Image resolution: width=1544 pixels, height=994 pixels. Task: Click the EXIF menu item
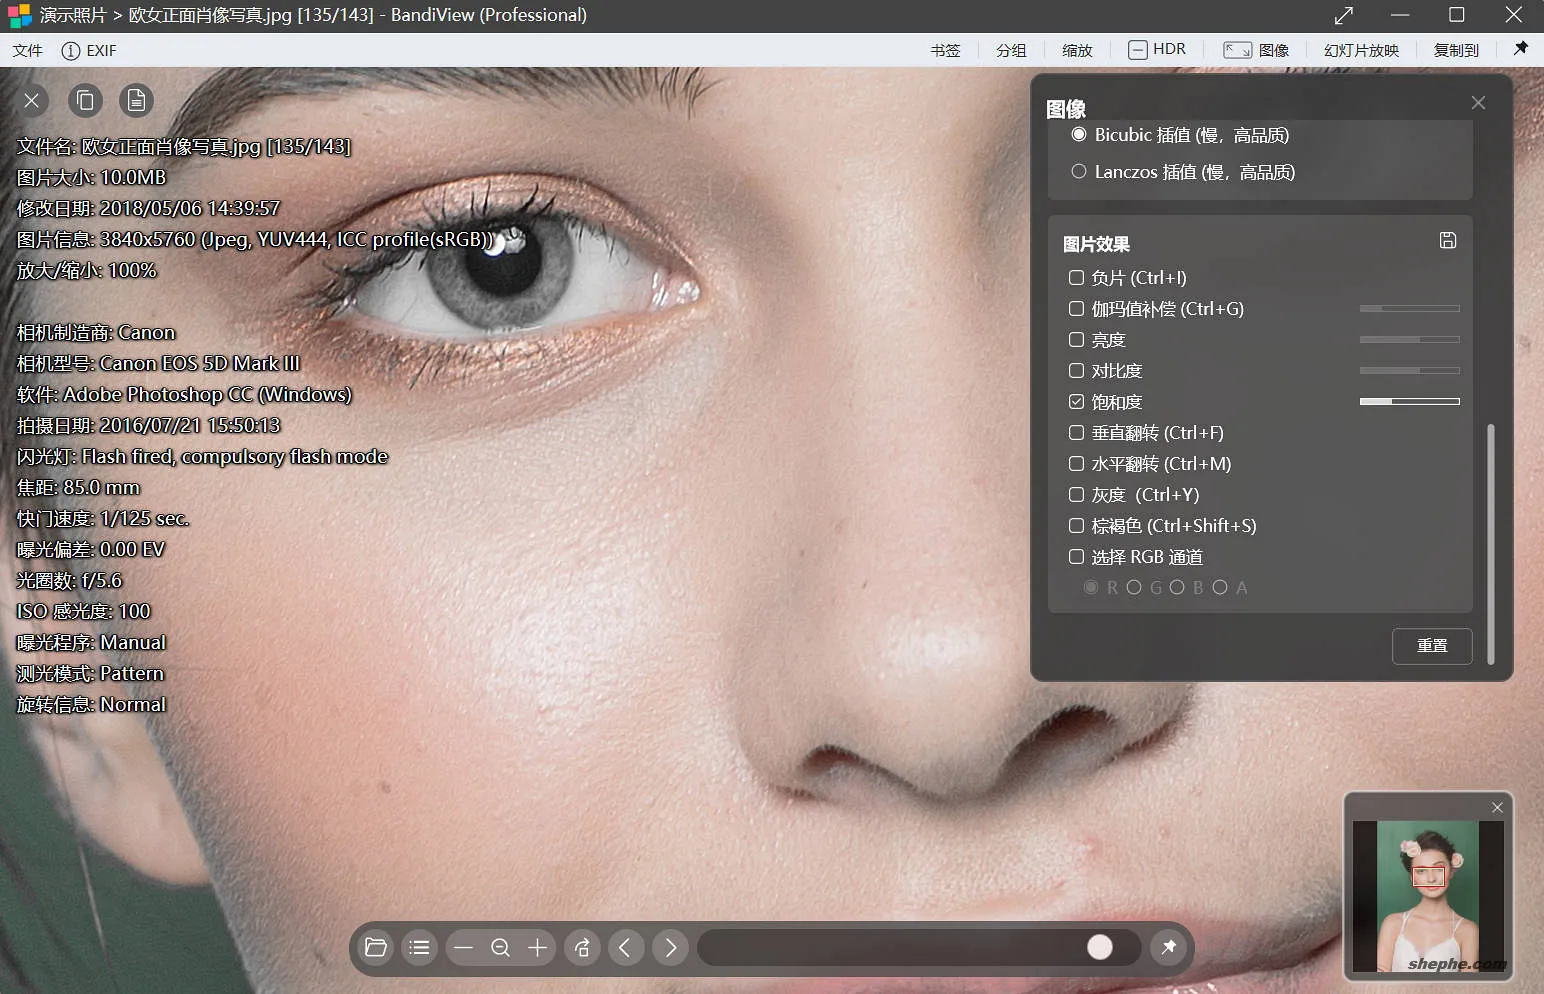point(89,50)
